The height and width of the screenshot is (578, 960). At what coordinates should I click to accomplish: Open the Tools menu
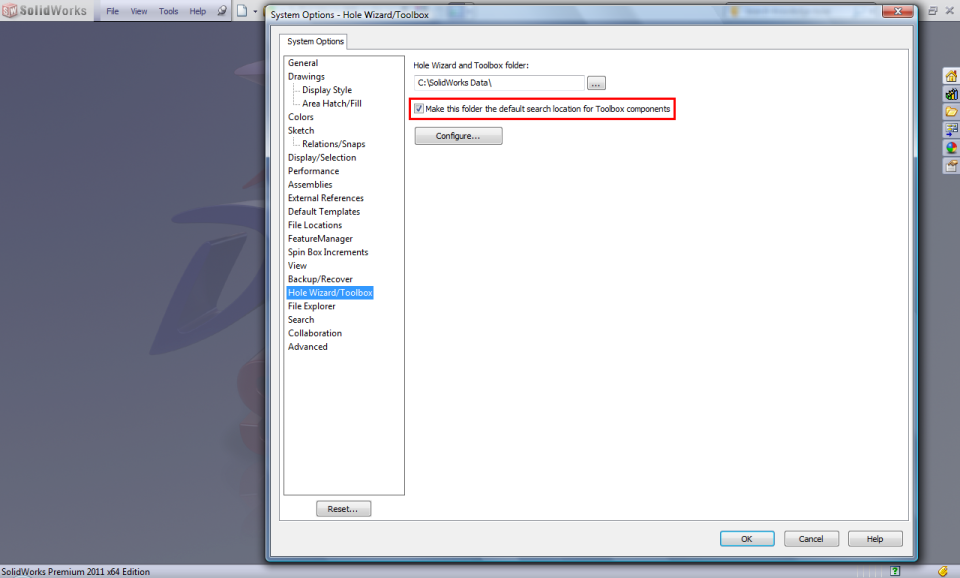168,11
